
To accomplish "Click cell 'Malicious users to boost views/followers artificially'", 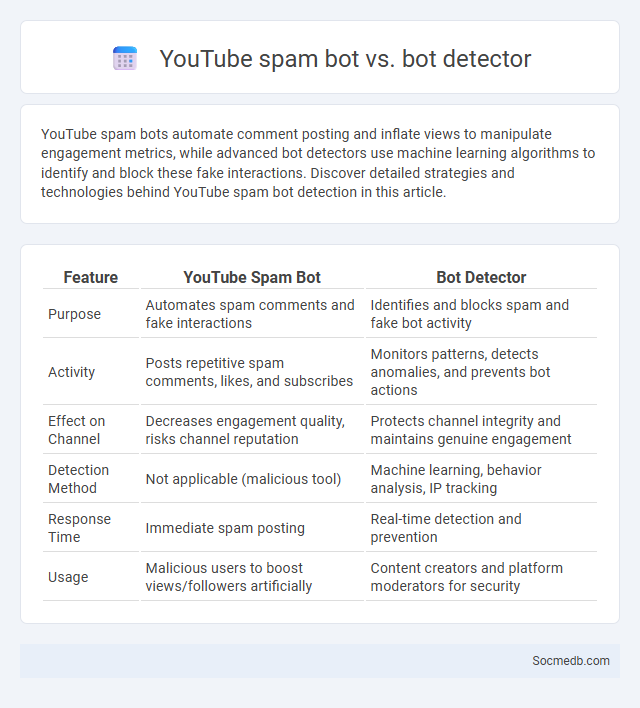I will click(x=229, y=577).
